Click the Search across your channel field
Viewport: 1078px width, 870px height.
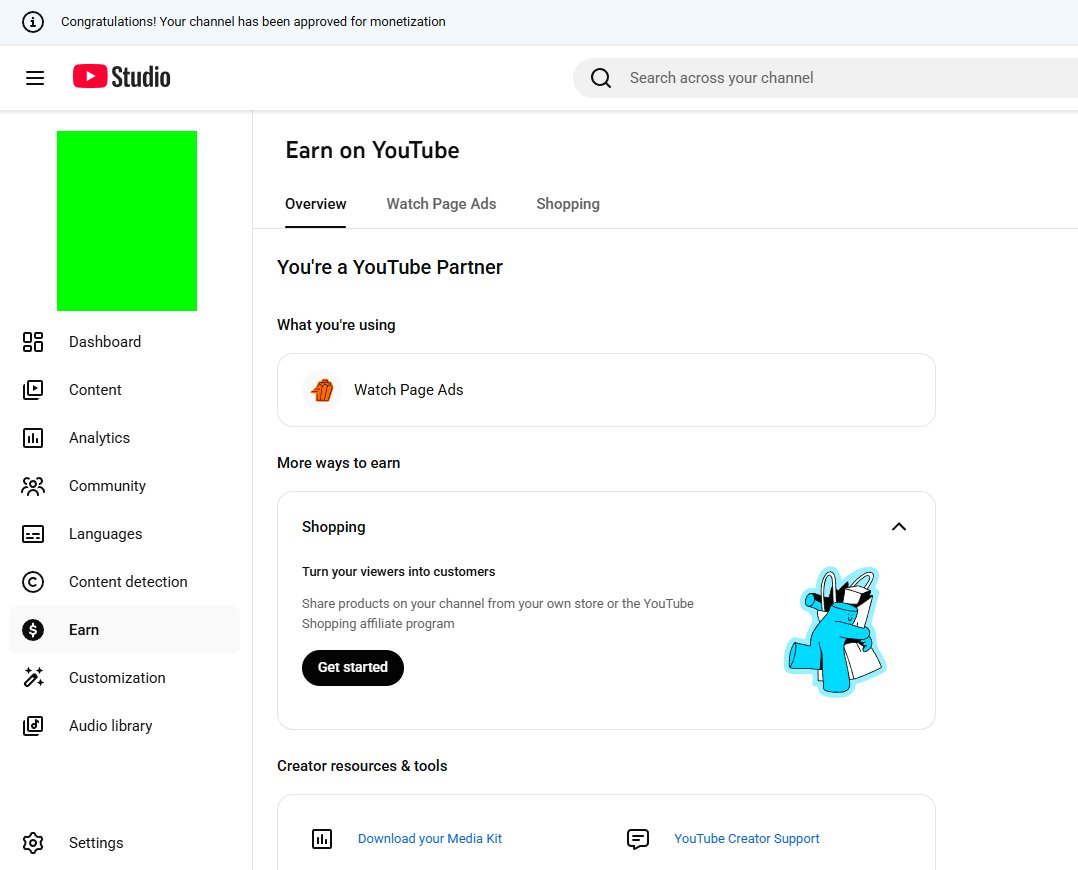825,78
